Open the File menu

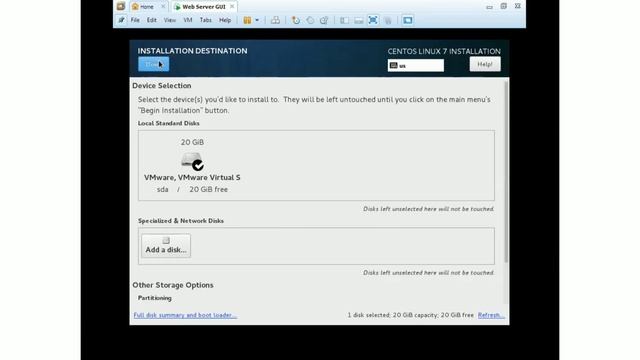tap(135, 20)
